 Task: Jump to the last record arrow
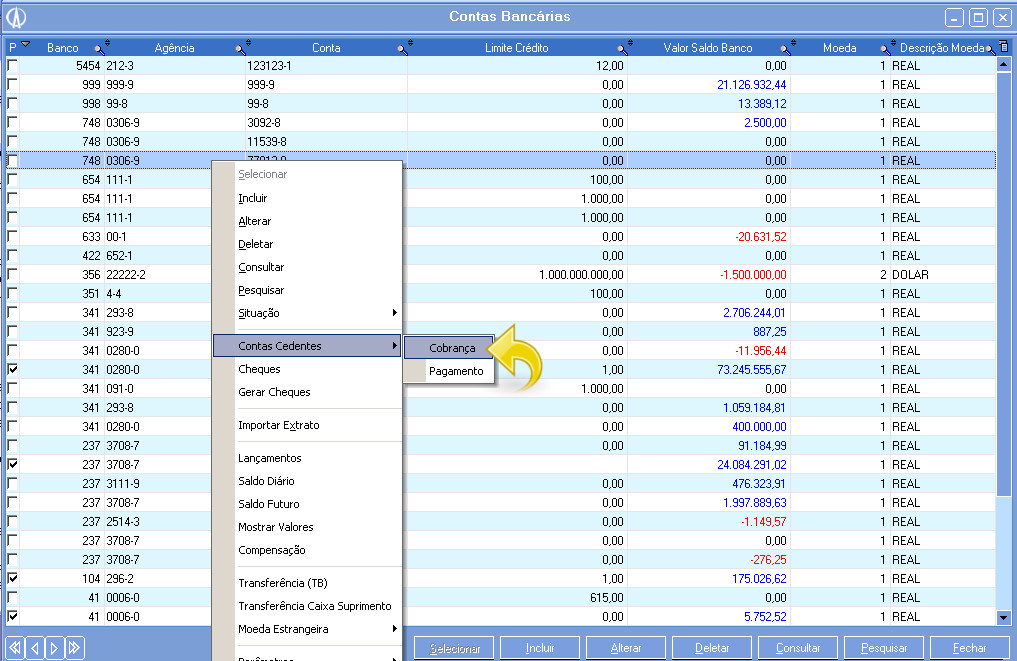[75, 647]
